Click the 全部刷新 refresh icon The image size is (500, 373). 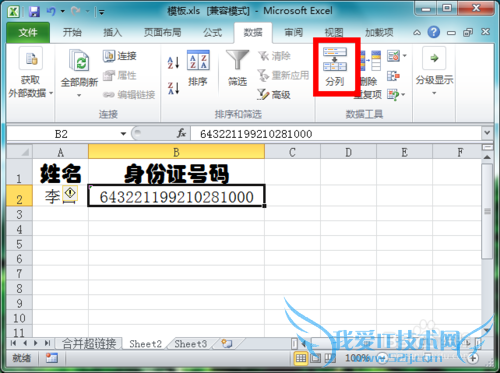pos(79,60)
